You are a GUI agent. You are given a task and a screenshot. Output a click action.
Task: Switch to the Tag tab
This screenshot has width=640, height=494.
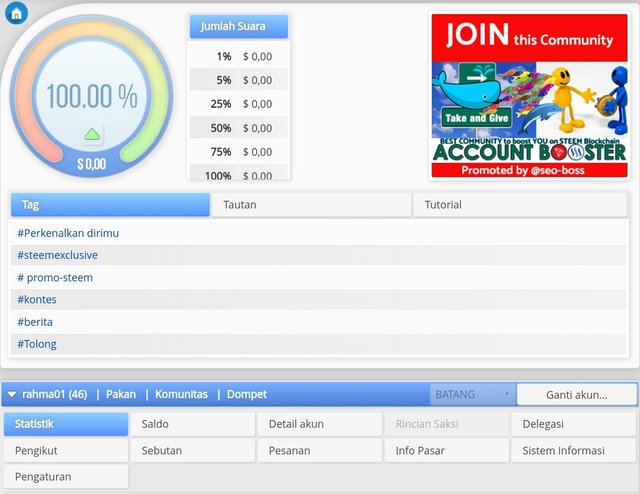110,205
